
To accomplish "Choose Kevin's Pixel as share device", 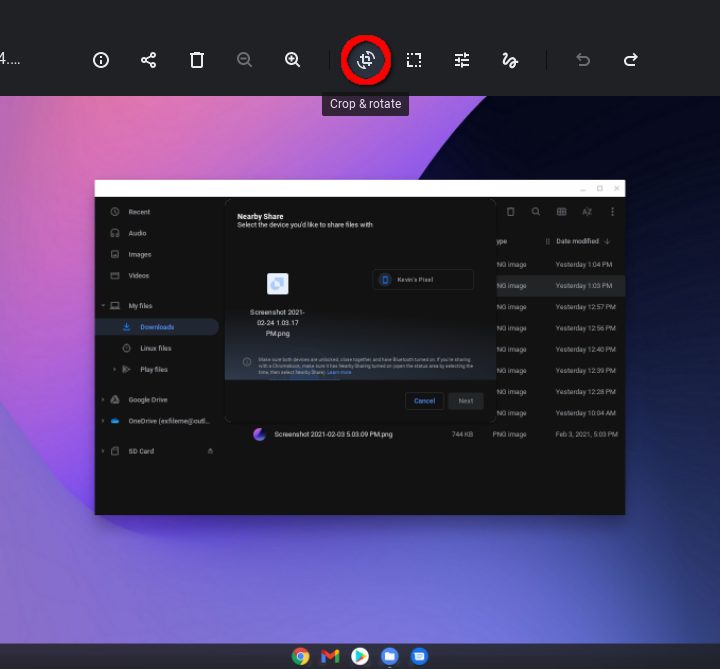I will [423, 280].
